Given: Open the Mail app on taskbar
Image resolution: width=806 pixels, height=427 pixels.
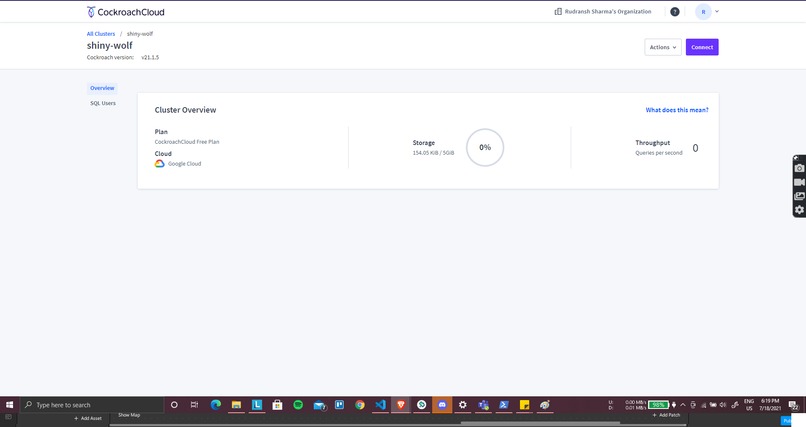Looking at the screenshot, I should (x=319, y=405).
